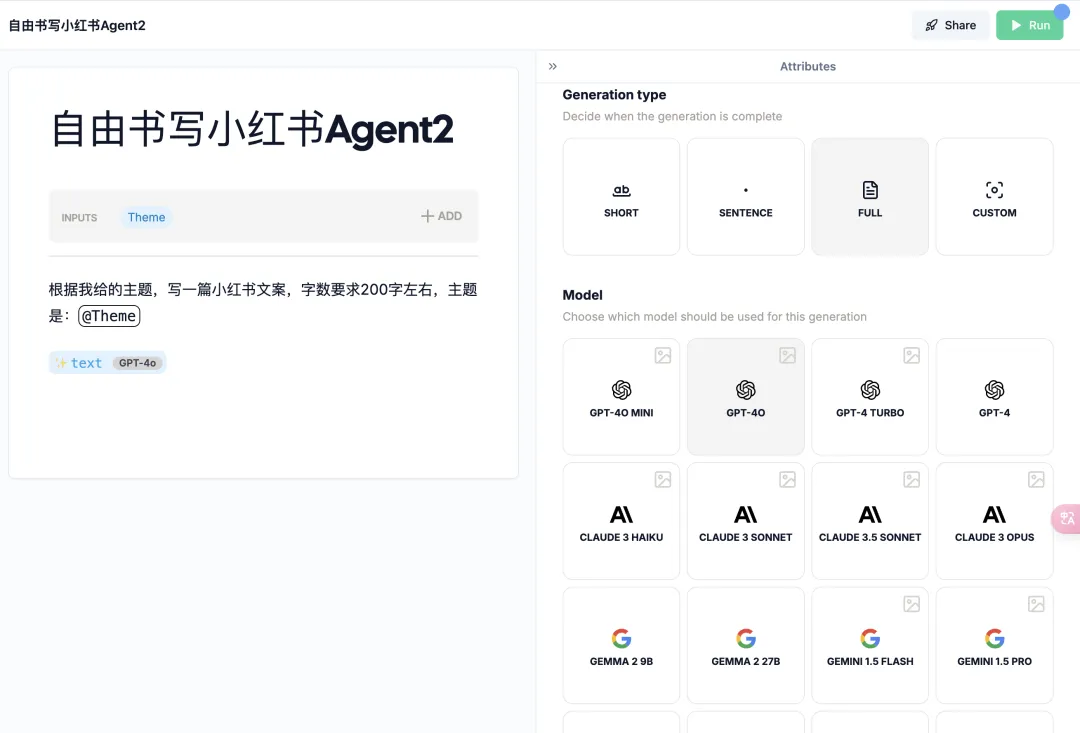Click the INPUTS label
Image resolution: width=1080 pixels, height=733 pixels.
pyautogui.click(x=79, y=218)
